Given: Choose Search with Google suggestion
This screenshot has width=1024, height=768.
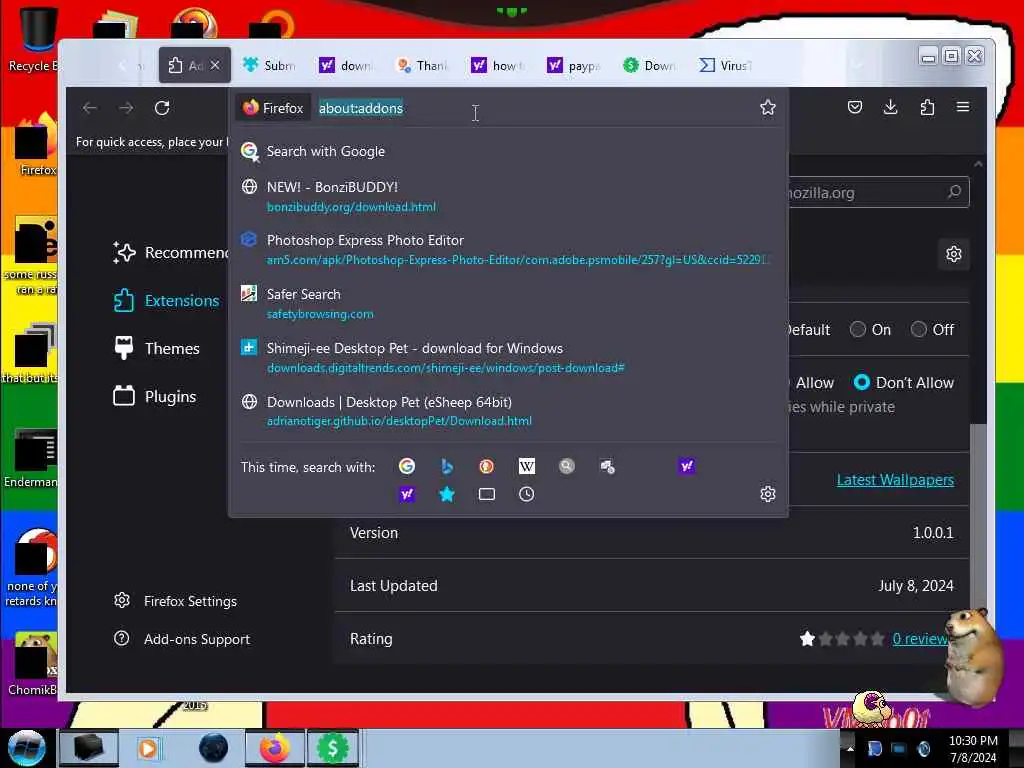Looking at the screenshot, I should coord(508,151).
